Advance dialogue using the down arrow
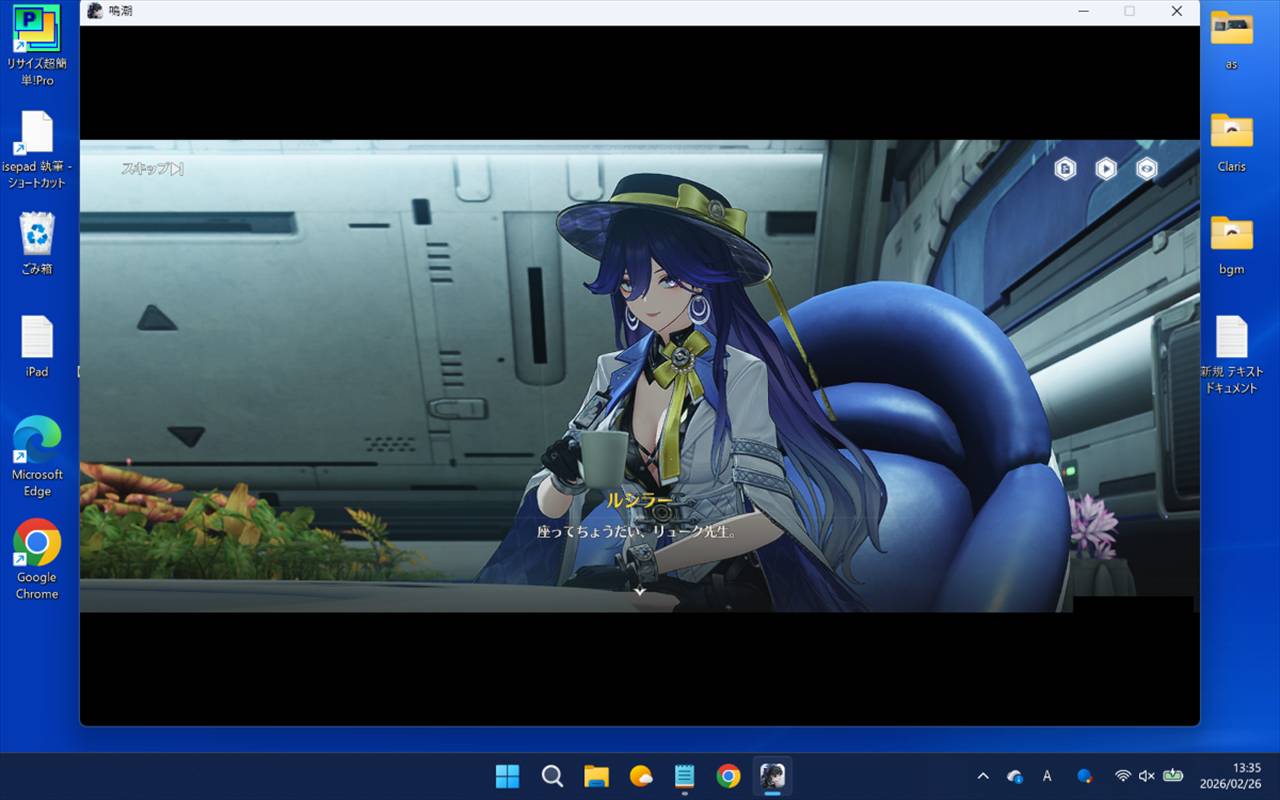 [x=640, y=591]
